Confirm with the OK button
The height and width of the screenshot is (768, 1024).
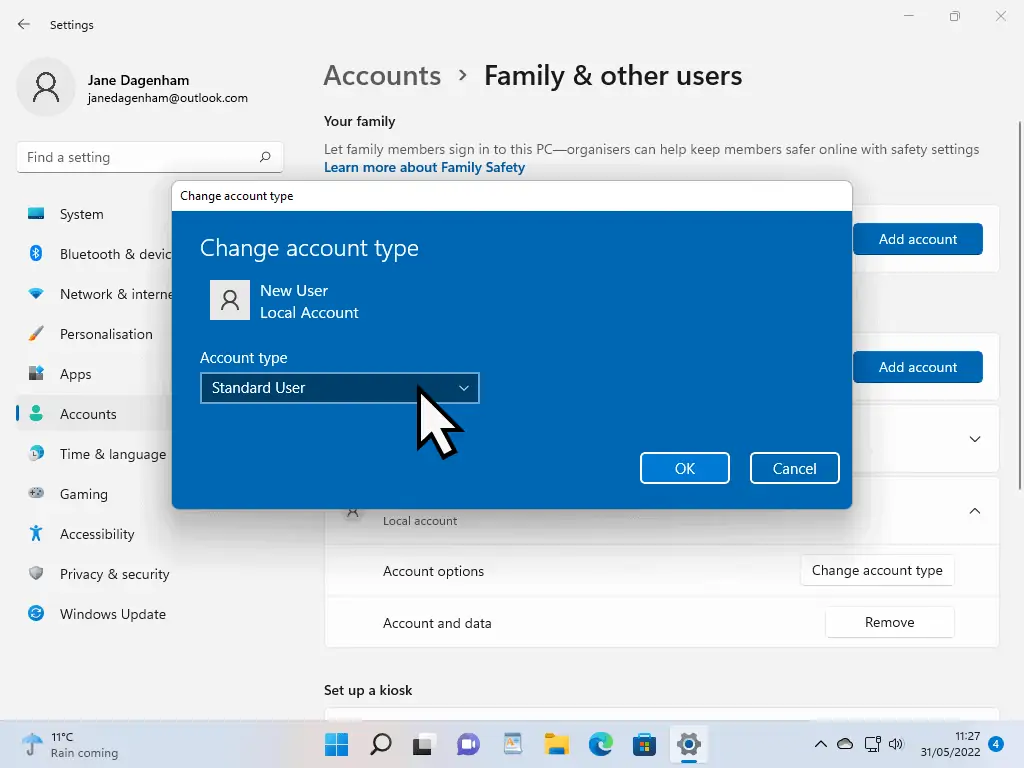(684, 468)
